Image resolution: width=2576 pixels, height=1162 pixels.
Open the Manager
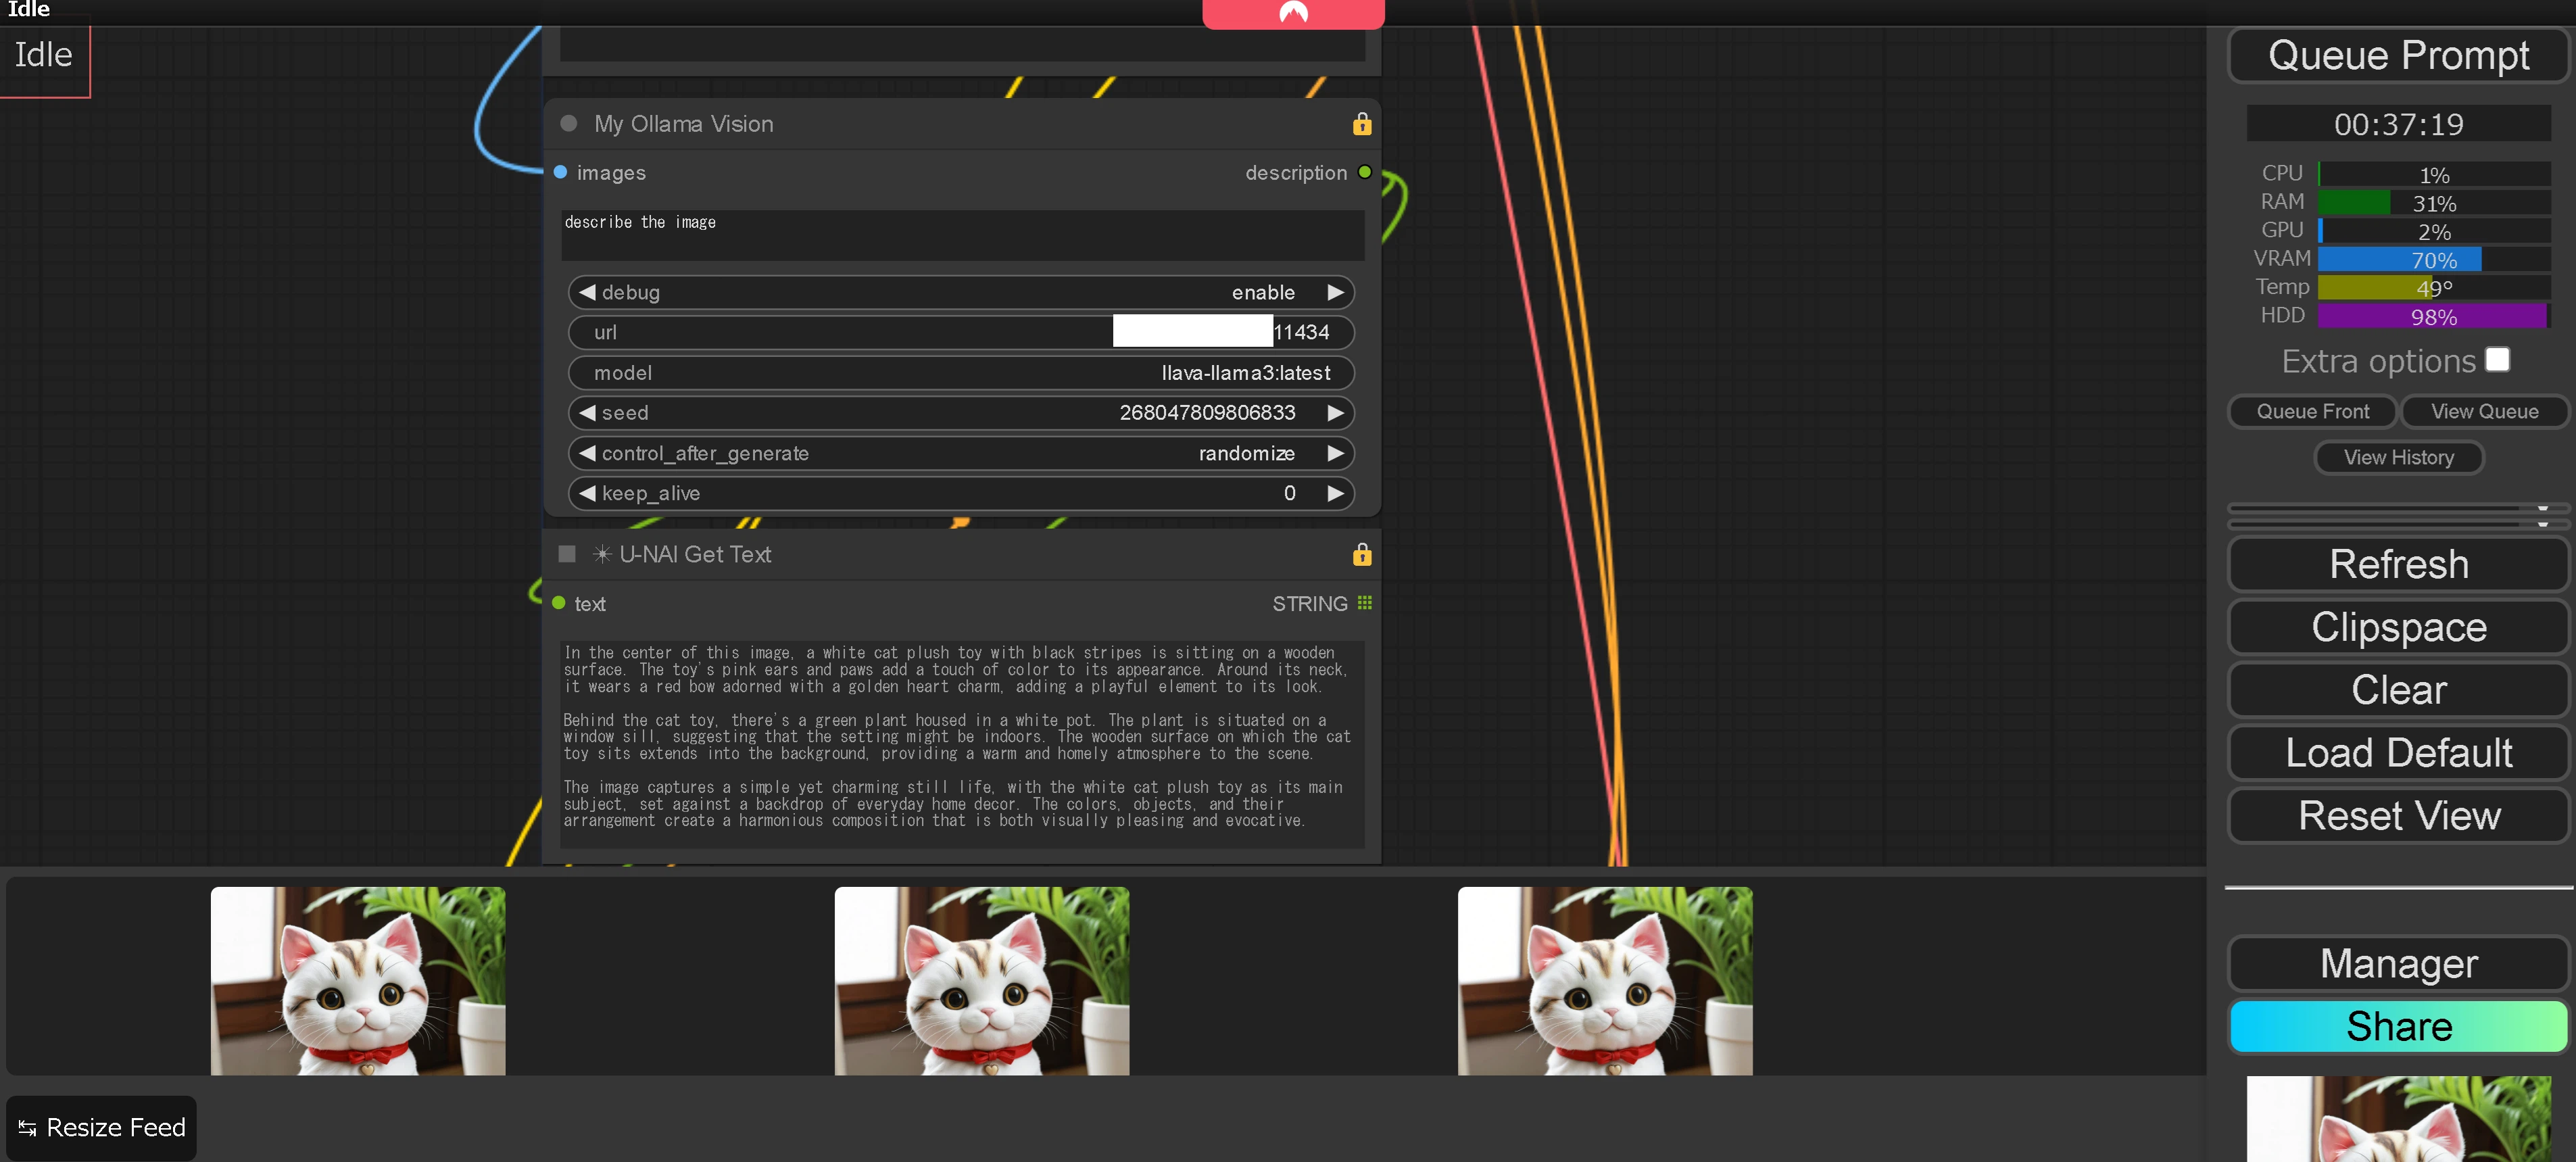coord(2398,963)
